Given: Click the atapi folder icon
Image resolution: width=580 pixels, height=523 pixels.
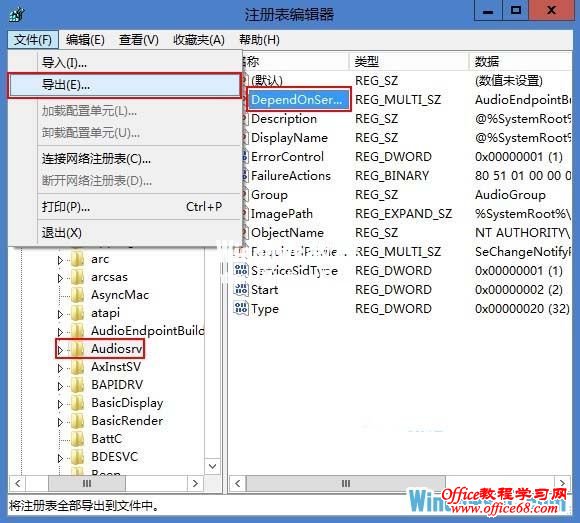Looking at the screenshot, I should (77, 313).
